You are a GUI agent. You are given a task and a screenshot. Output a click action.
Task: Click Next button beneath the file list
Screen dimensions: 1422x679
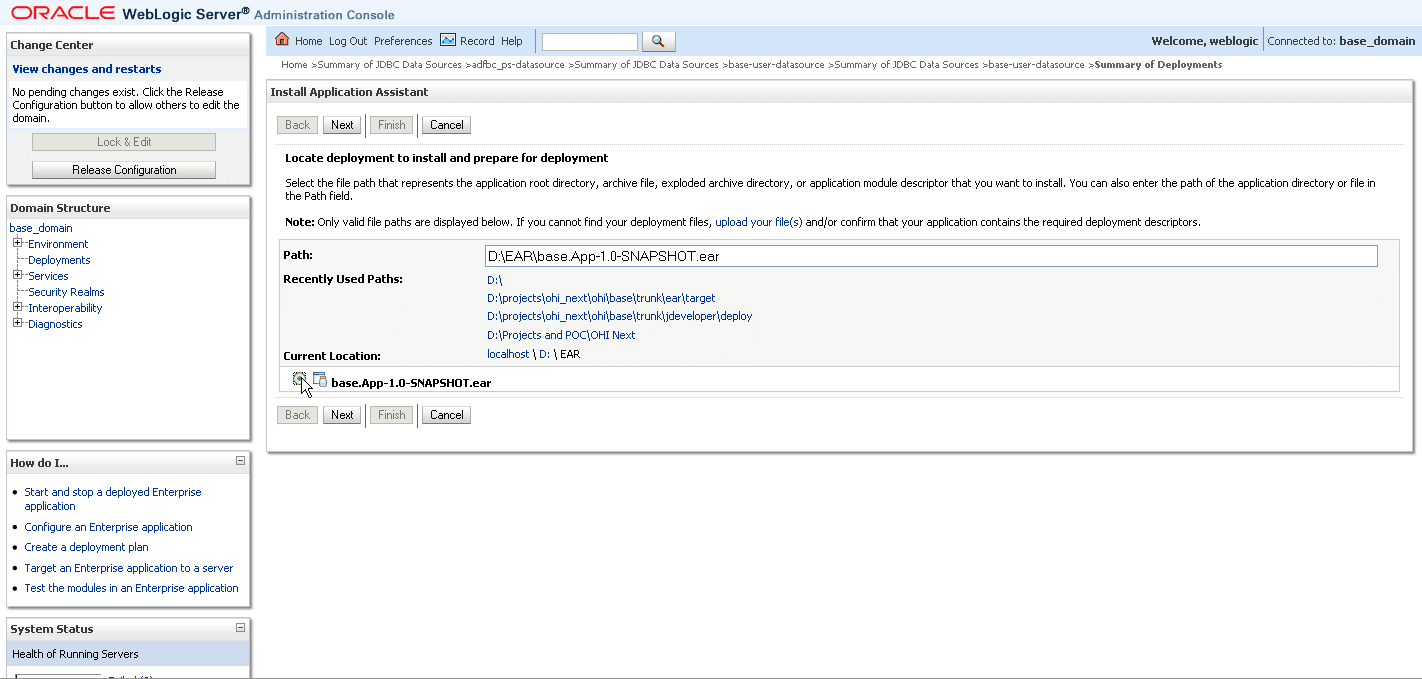click(342, 415)
